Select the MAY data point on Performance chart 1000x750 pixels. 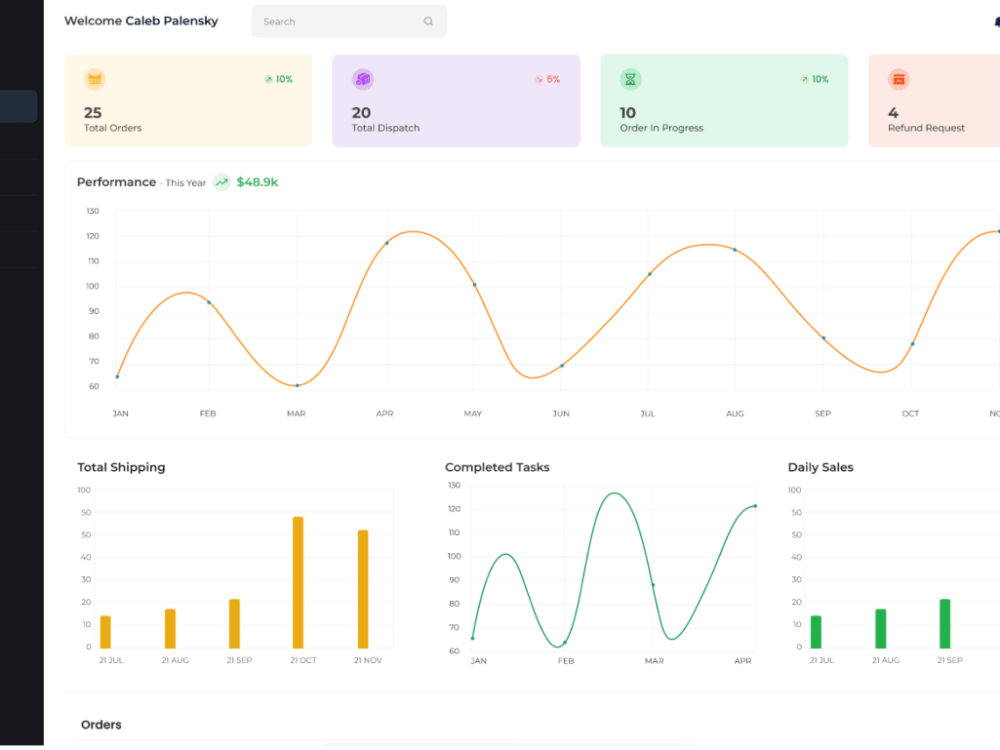[x=474, y=285]
